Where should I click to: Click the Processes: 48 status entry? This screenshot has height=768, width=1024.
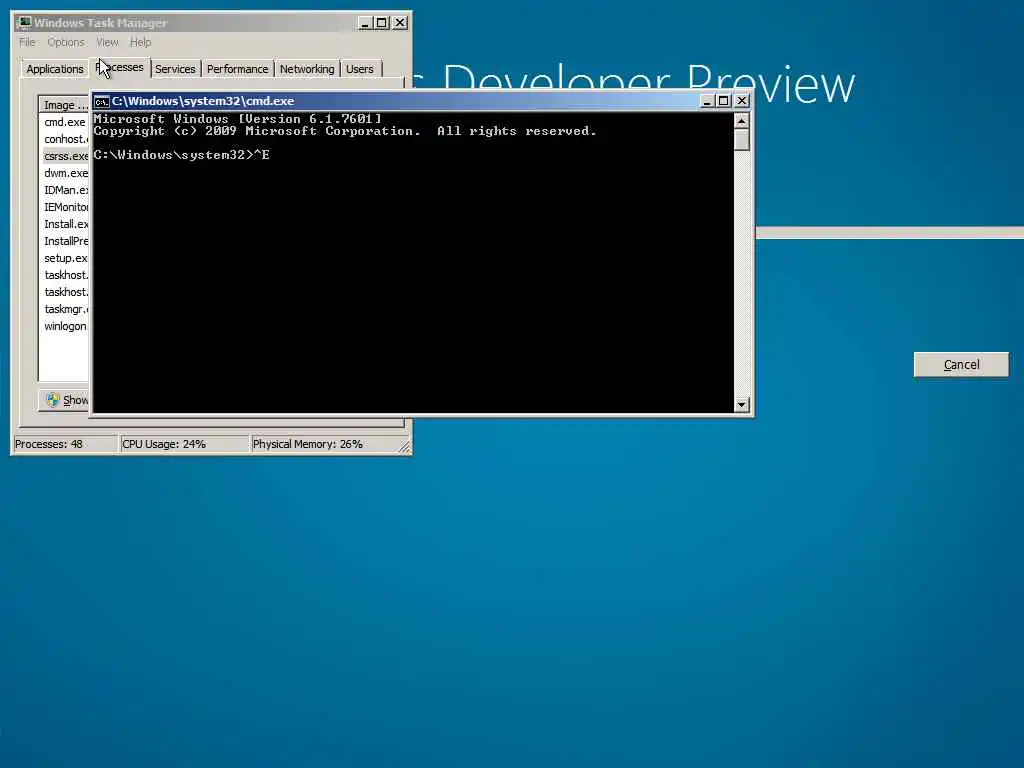65,444
